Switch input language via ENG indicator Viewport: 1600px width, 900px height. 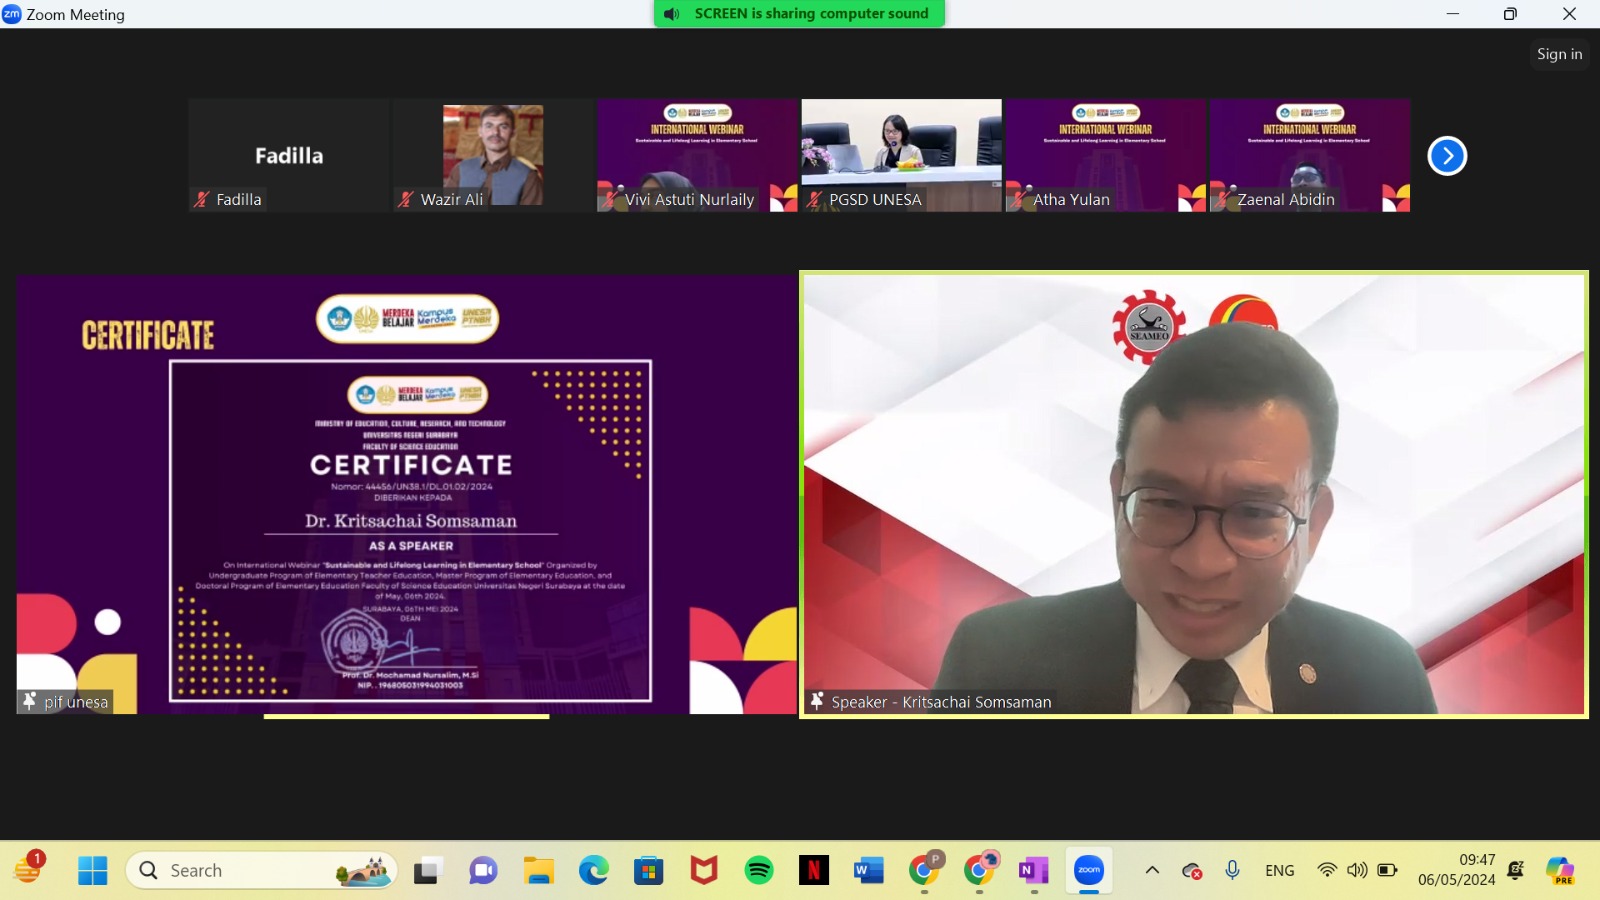point(1279,871)
